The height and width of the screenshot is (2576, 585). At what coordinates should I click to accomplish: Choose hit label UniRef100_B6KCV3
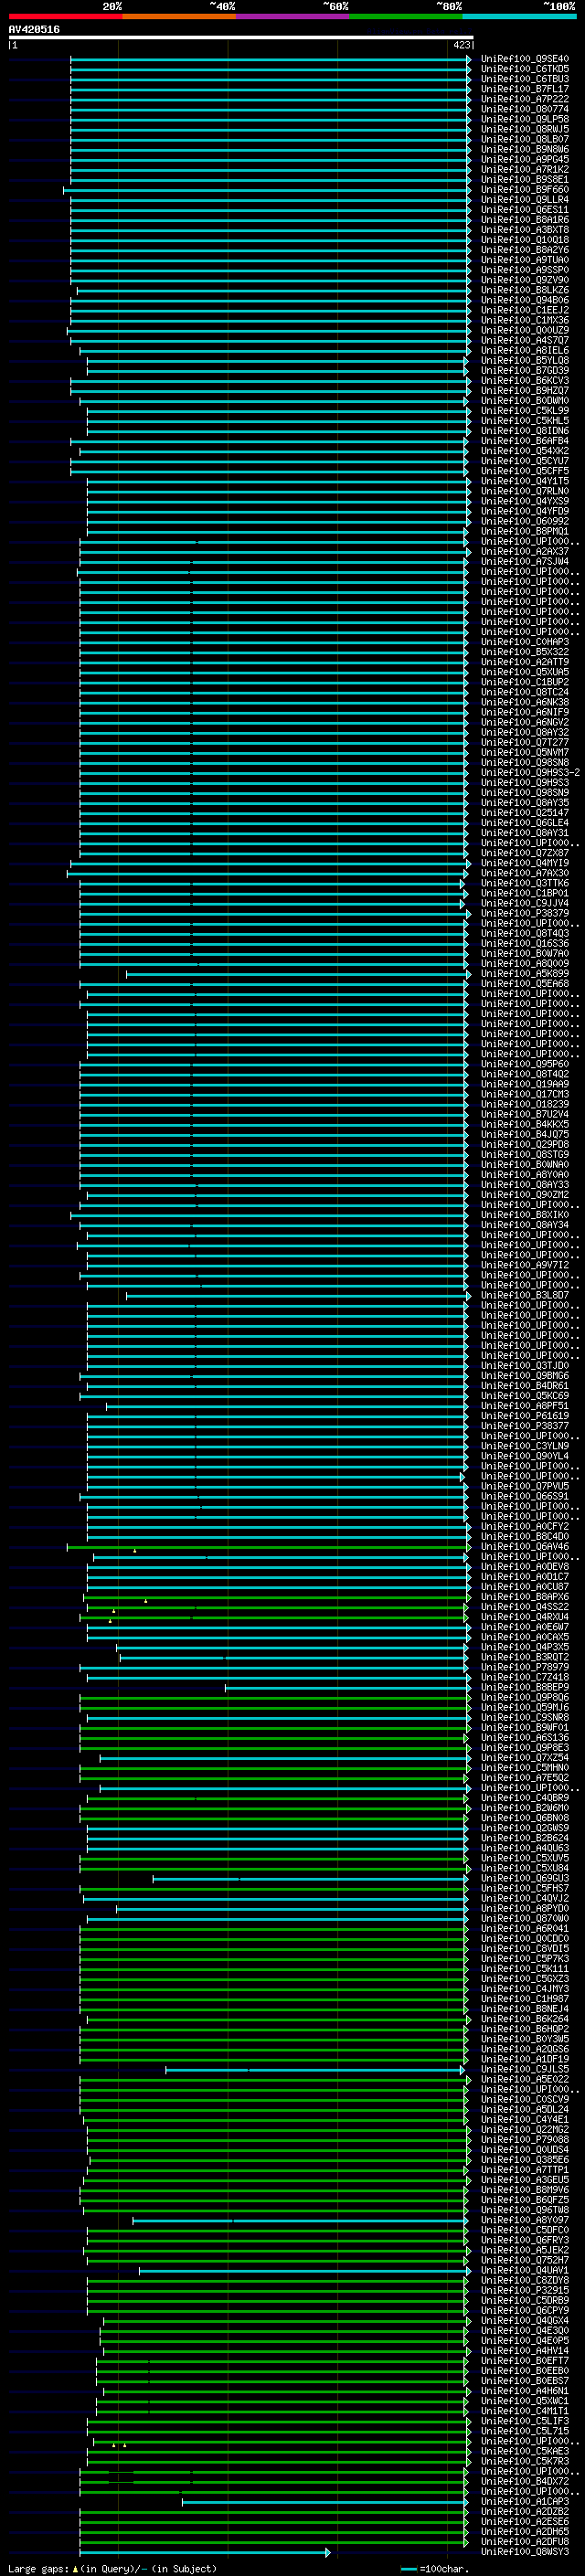(524, 380)
